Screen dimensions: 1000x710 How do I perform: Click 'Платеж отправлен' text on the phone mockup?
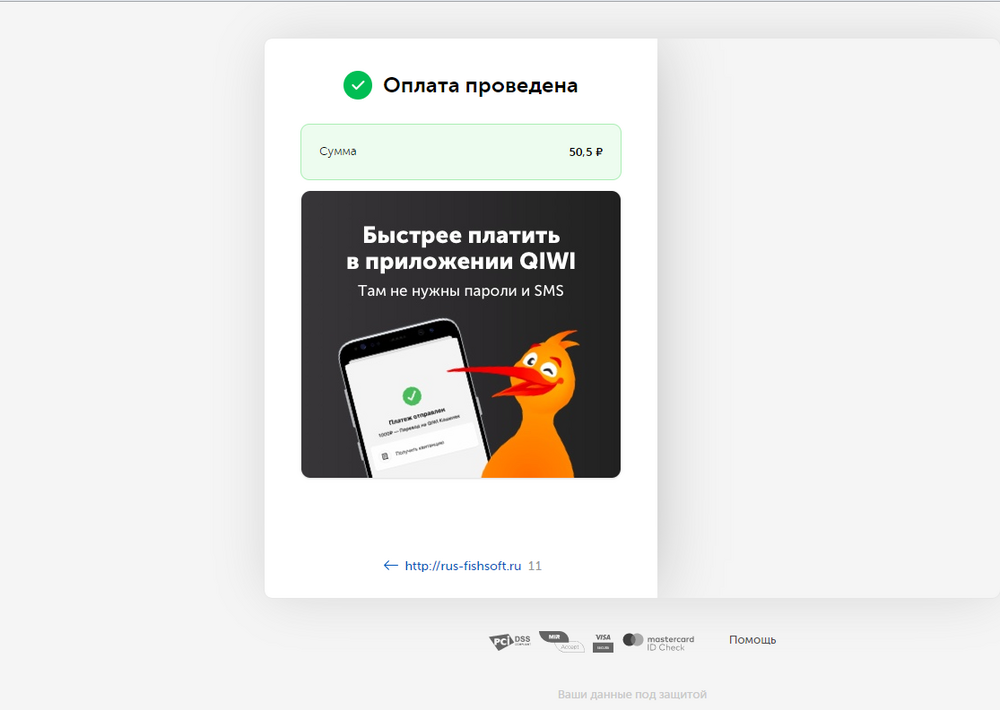click(x=413, y=422)
